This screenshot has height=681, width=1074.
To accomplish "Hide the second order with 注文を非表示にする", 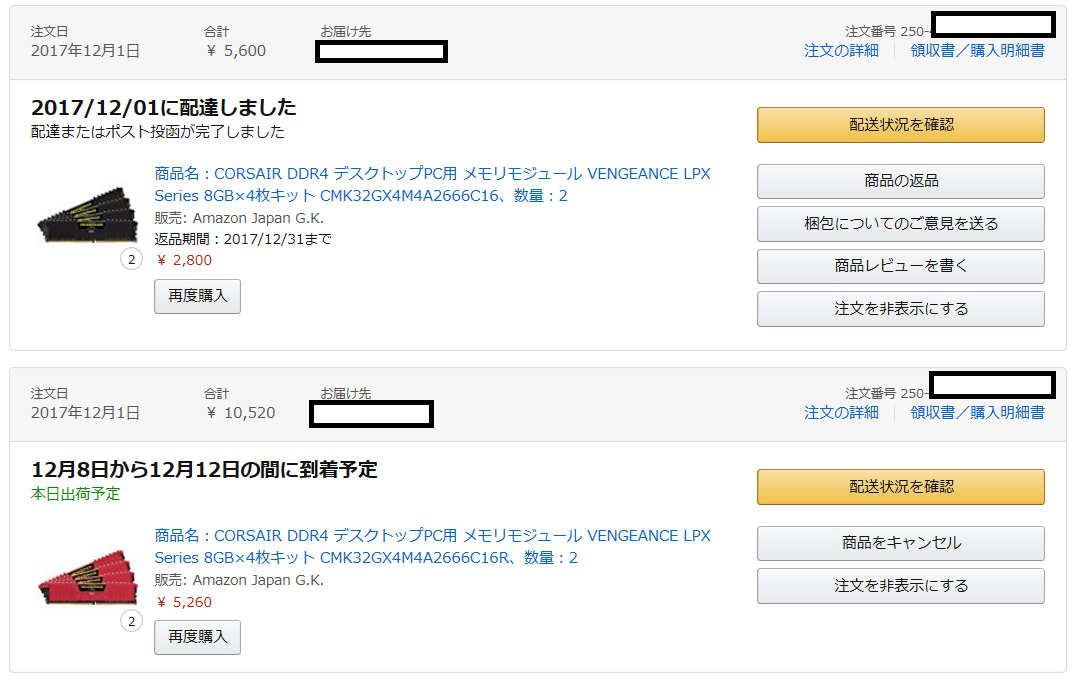I will (x=900, y=586).
